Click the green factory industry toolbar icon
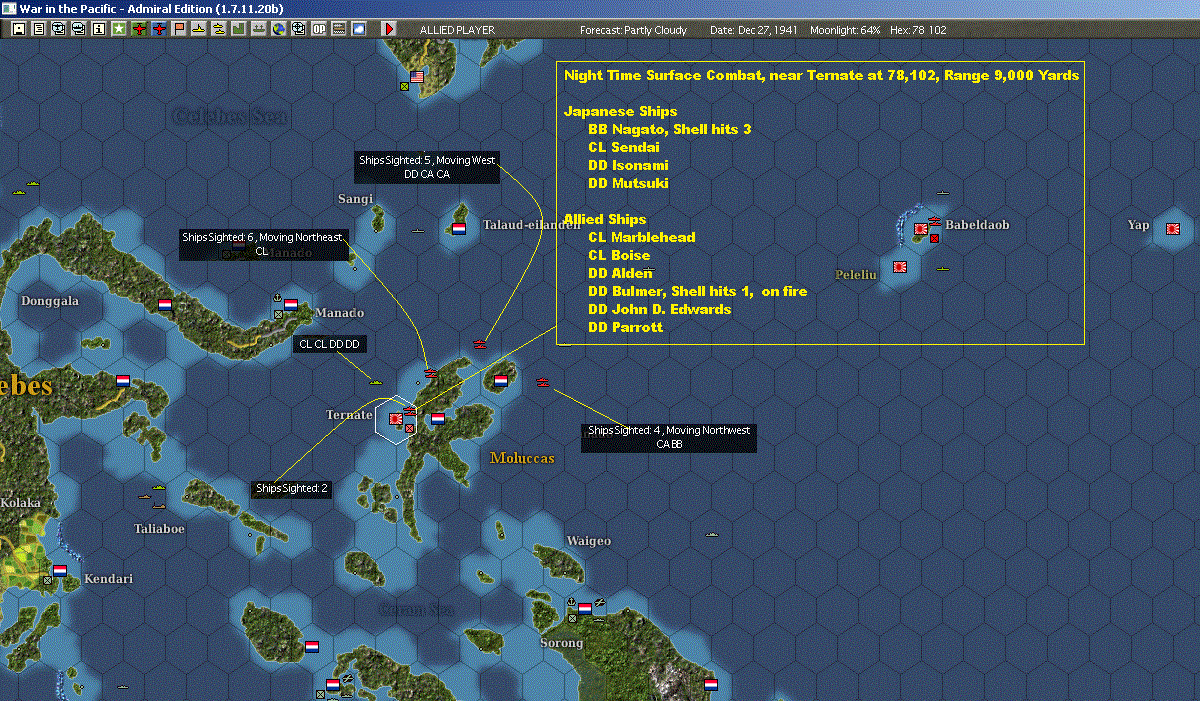This screenshot has height=701, width=1200. pos(238,29)
